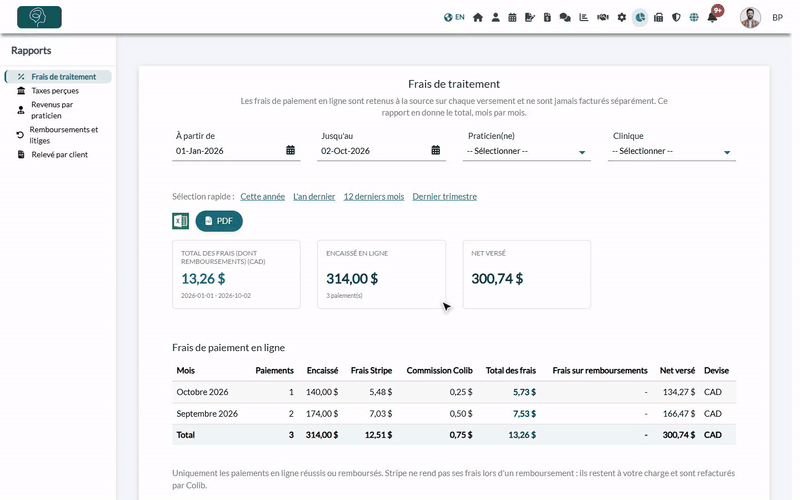Click the Net versé column header
This screenshot has width=800, height=500.
677,370
